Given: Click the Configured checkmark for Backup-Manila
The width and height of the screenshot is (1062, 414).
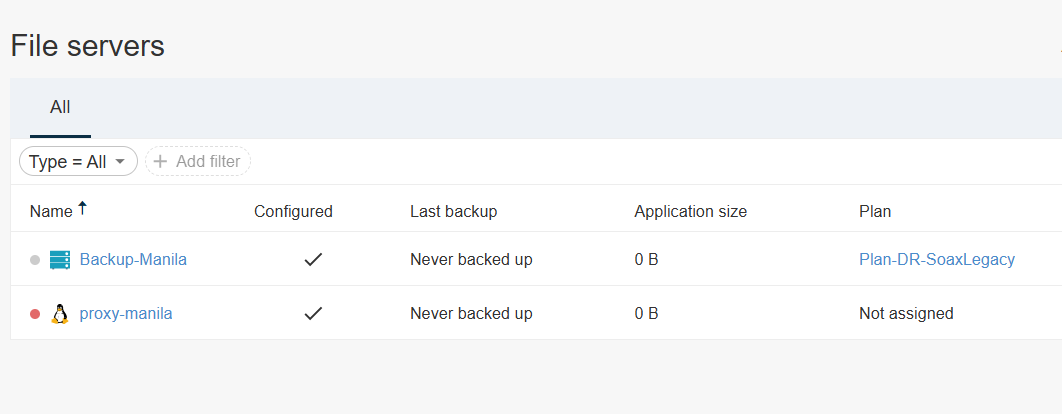Looking at the screenshot, I should (313, 260).
